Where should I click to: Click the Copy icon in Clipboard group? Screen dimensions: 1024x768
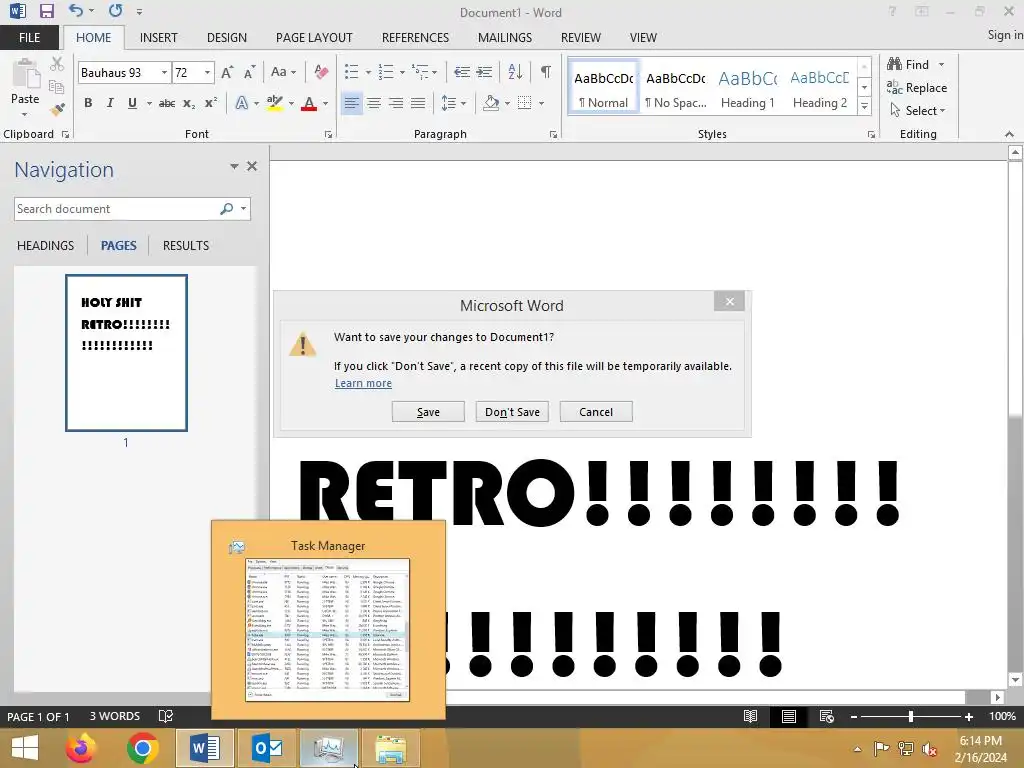(57, 87)
